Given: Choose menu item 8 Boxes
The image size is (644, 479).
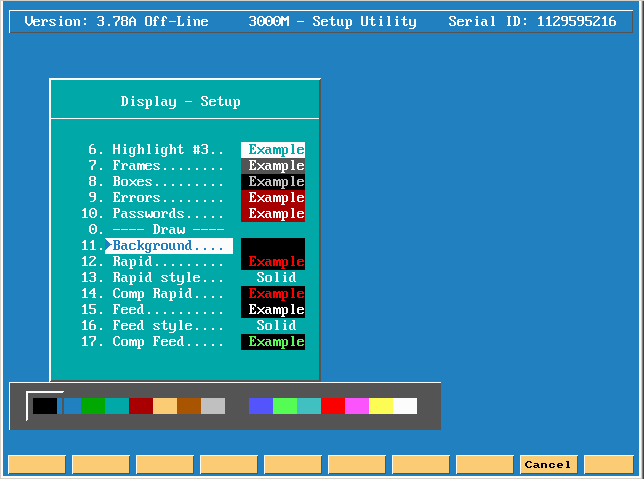Looking at the screenshot, I should (x=156, y=182).
